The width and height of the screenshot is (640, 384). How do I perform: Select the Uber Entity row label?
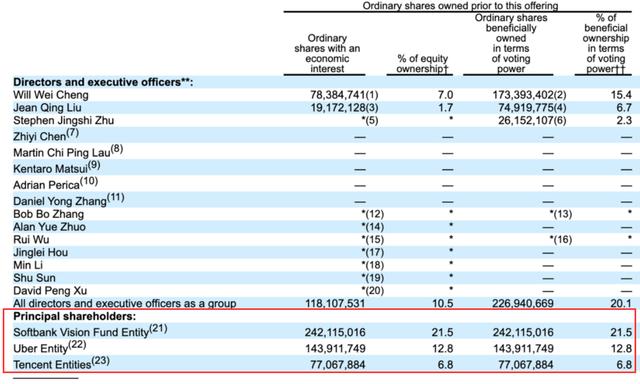(x=40, y=348)
